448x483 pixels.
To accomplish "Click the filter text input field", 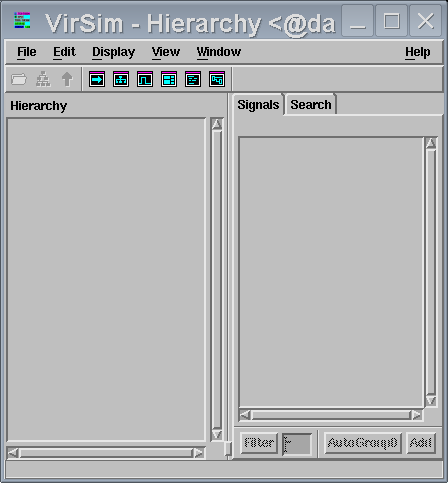I will 297,444.
